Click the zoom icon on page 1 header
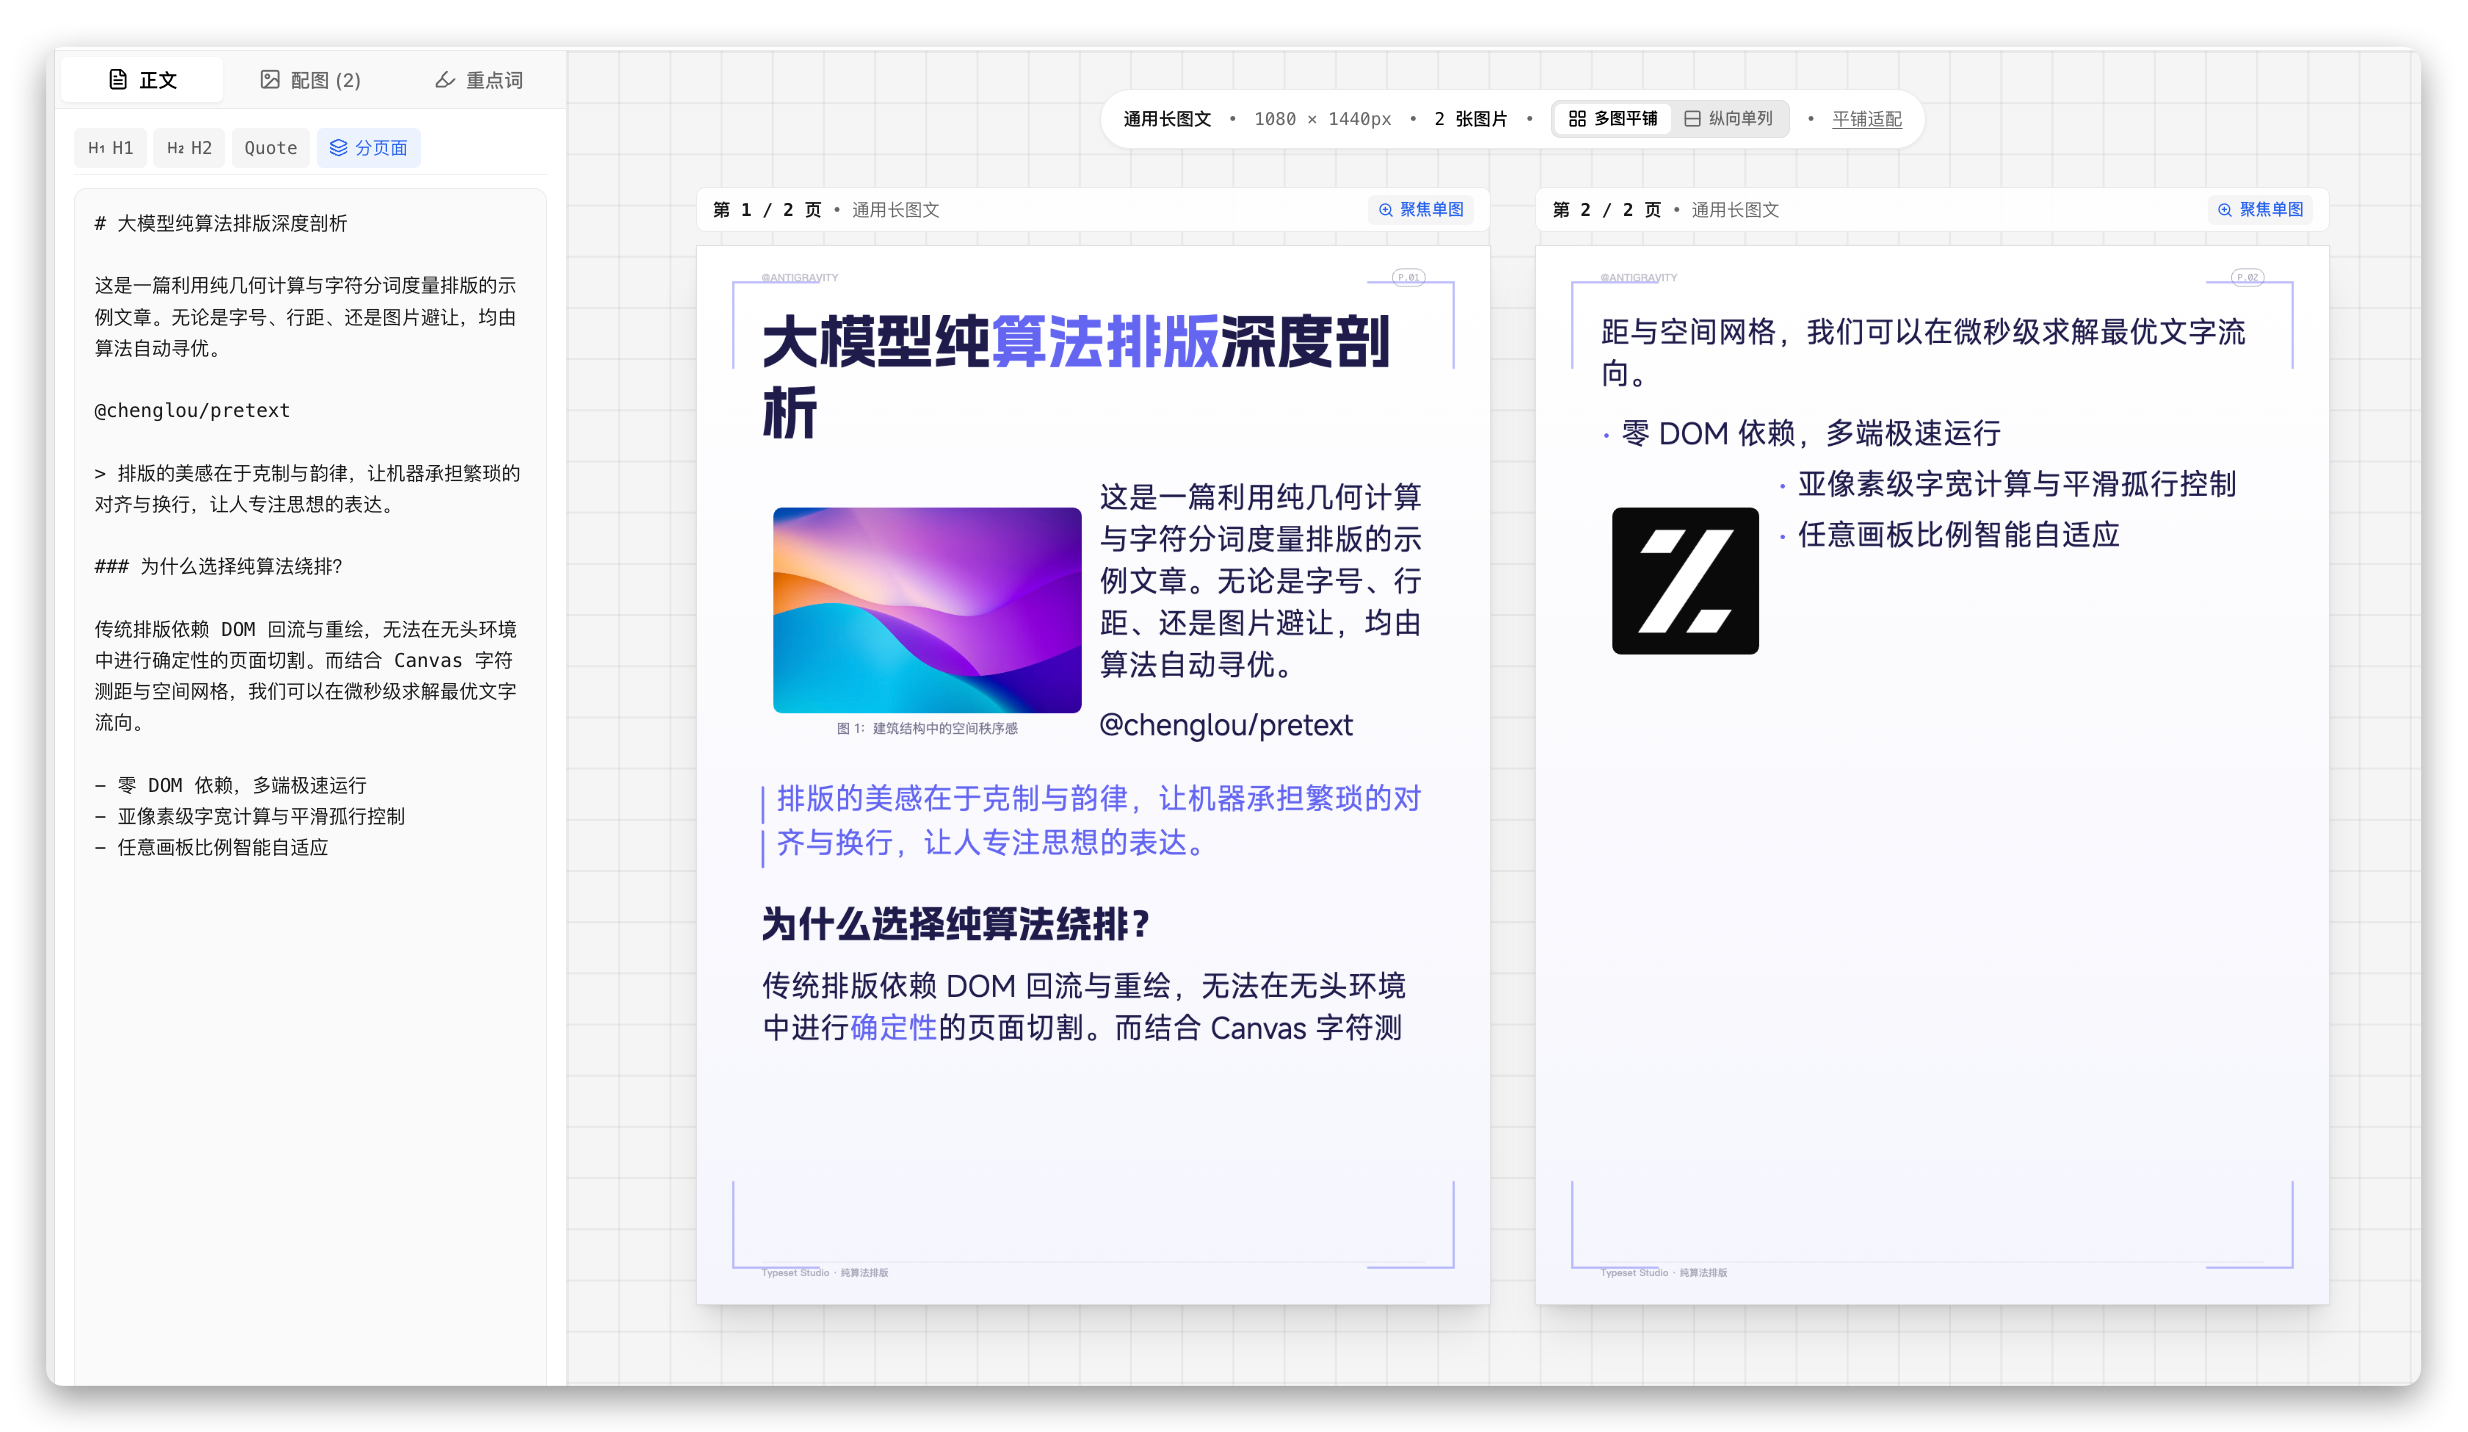 [1385, 210]
